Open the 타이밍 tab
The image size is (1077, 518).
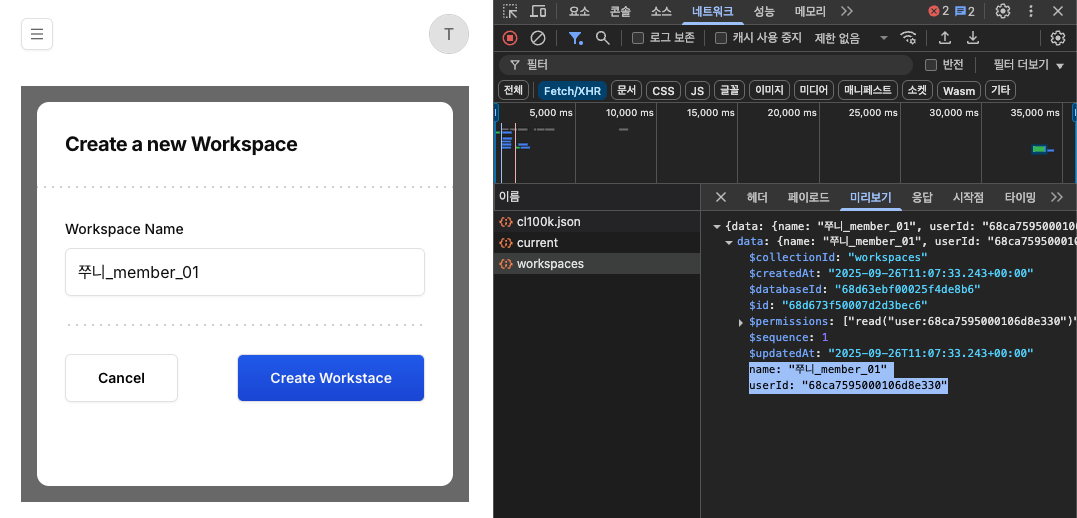coord(1020,197)
